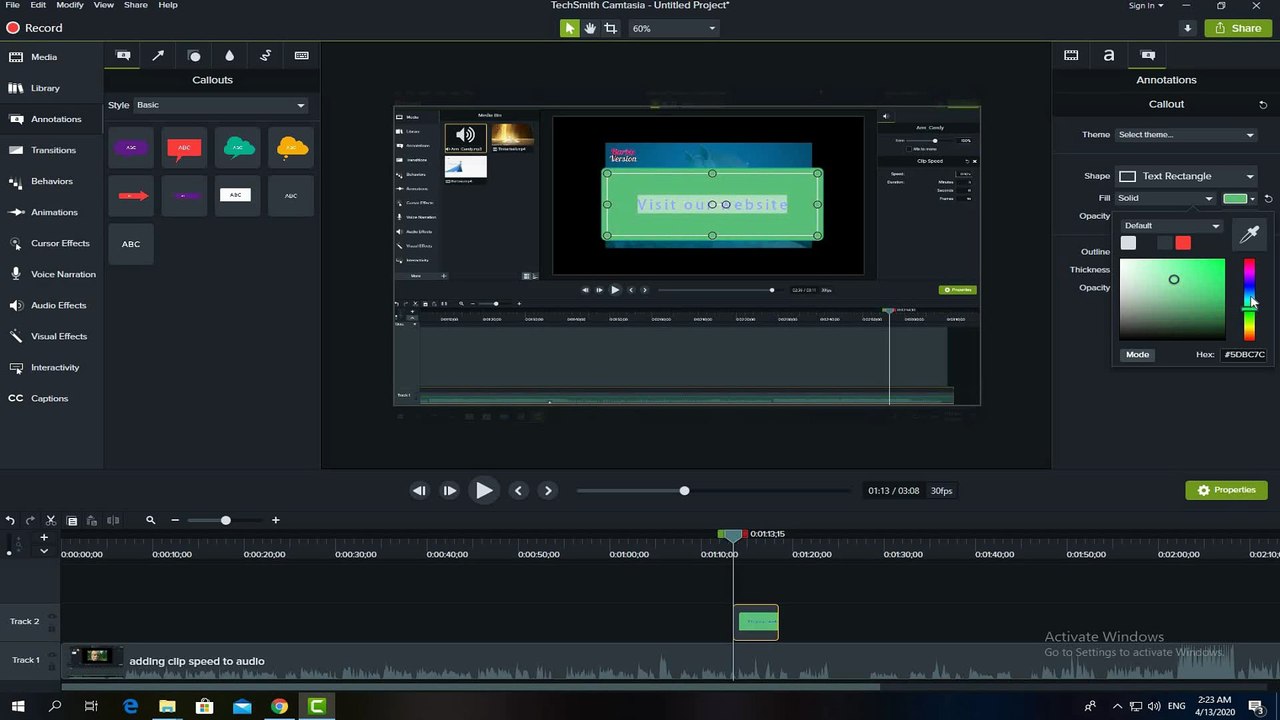Screen dimensions: 1280x720
Task: Expand the callout Style Basic dropdown
Action: click(221, 105)
